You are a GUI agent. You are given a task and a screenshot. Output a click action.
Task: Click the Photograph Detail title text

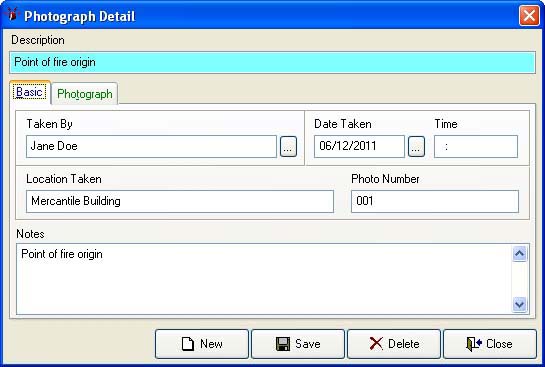coord(80,16)
